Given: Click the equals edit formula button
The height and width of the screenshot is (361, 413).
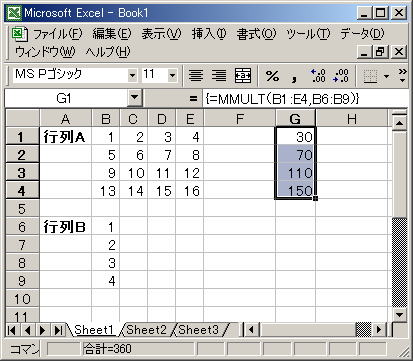Looking at the screenshot, I should point(193,99).
